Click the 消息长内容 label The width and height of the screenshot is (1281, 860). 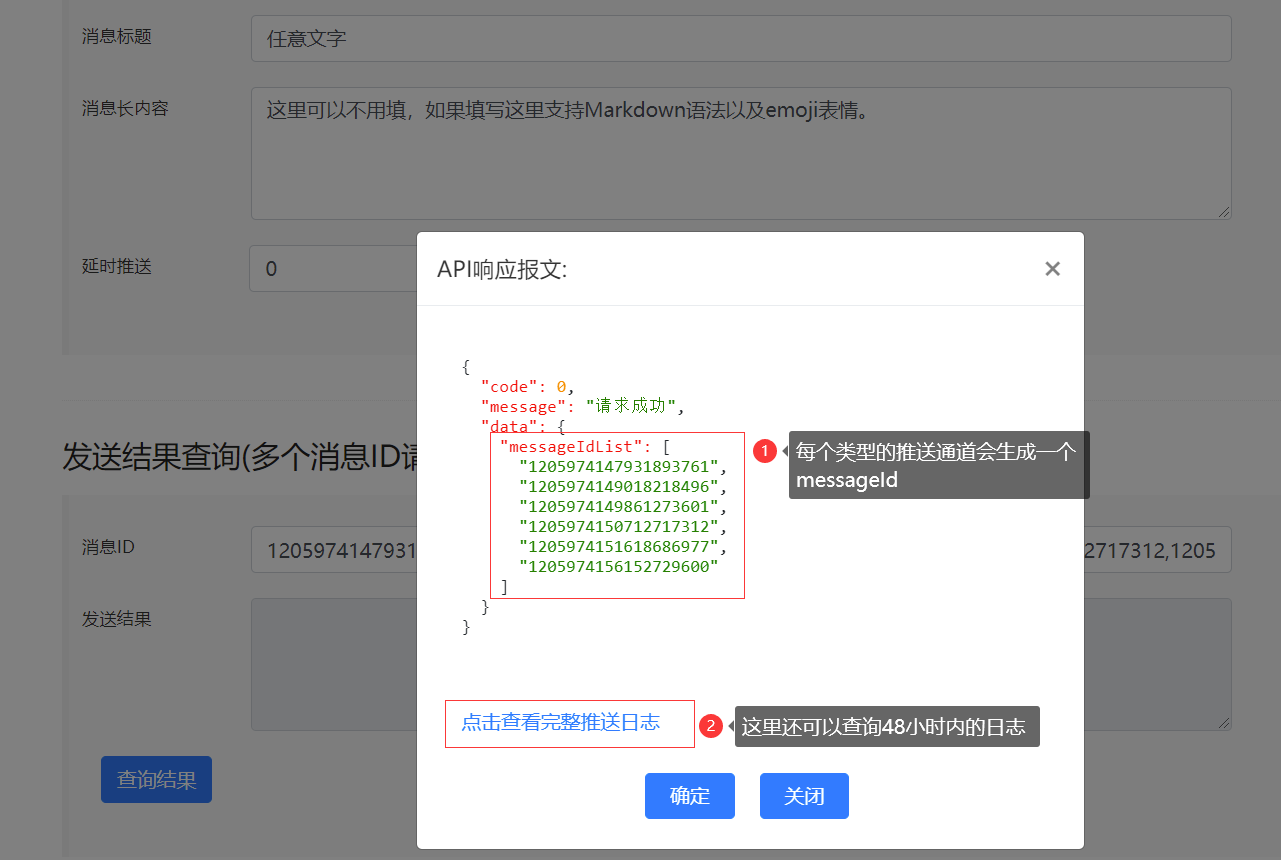point(125,108)
